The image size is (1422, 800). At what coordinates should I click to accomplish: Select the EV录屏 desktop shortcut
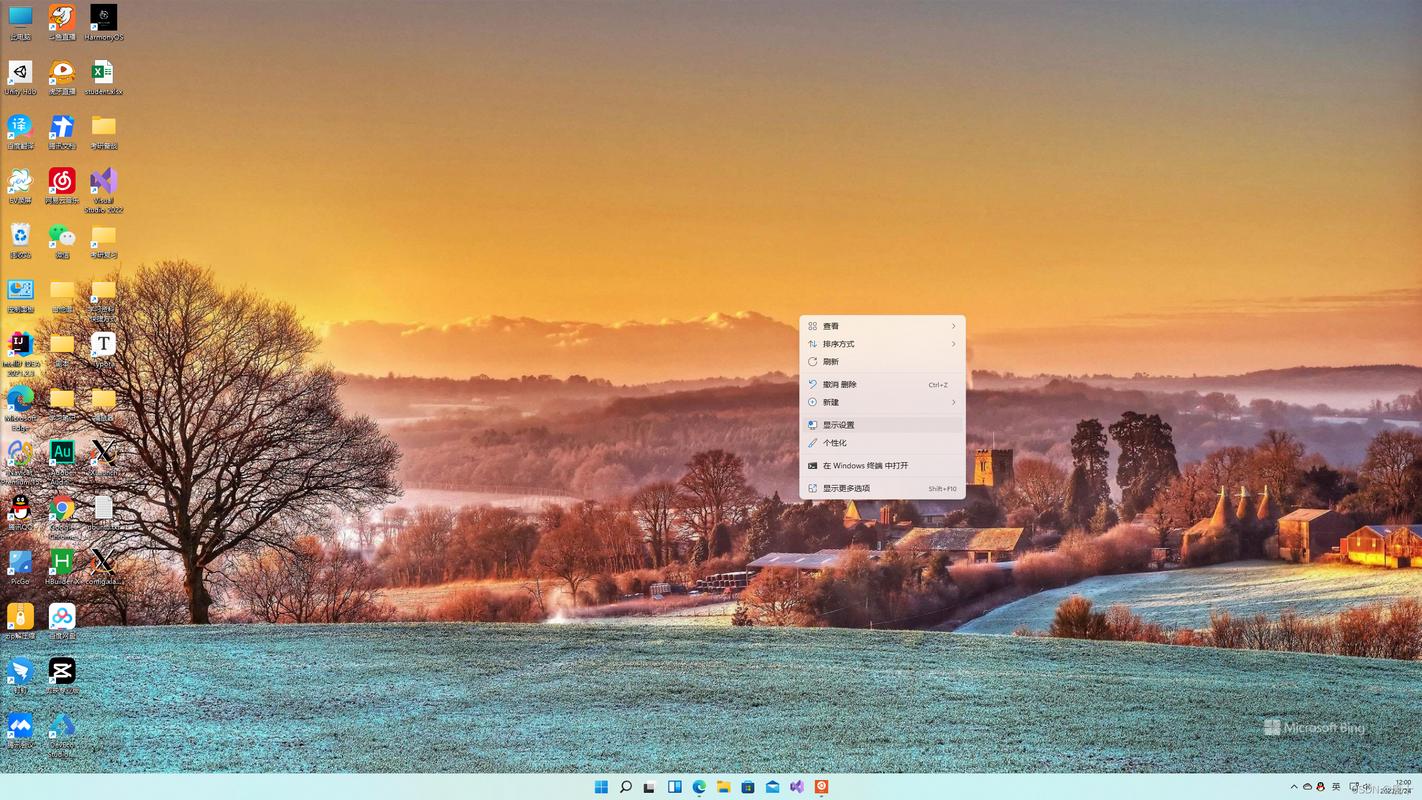click(20, 186)
